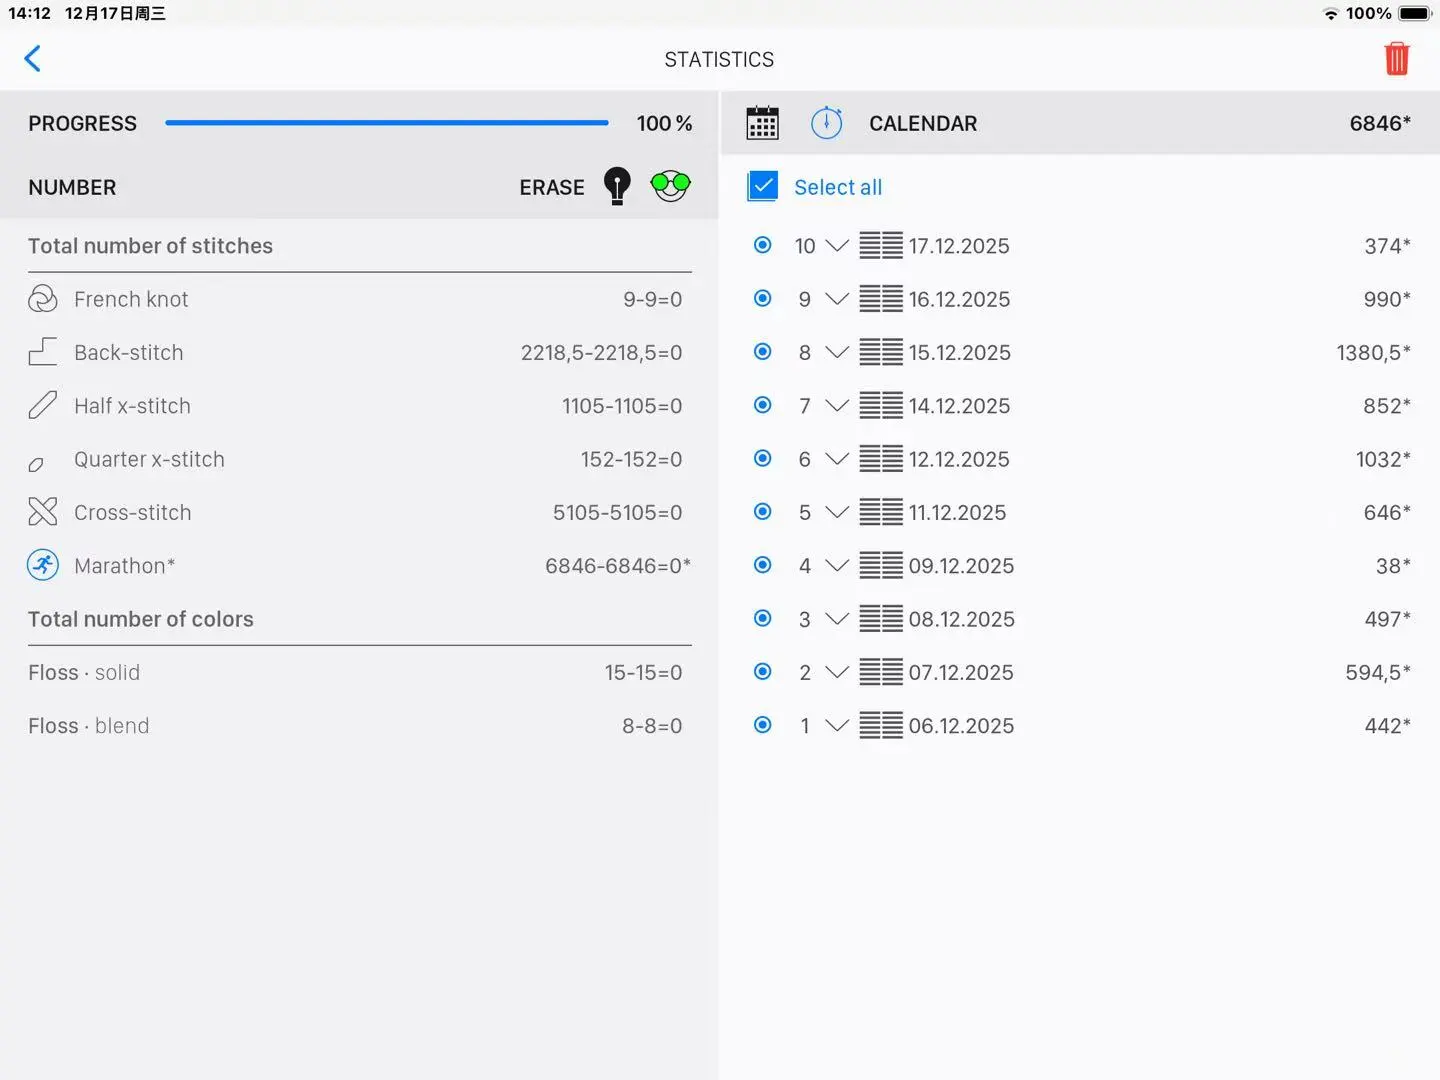Tap the stopwatch timer icon
This screenshot has width=1440, height=1080.
[827, 123]
